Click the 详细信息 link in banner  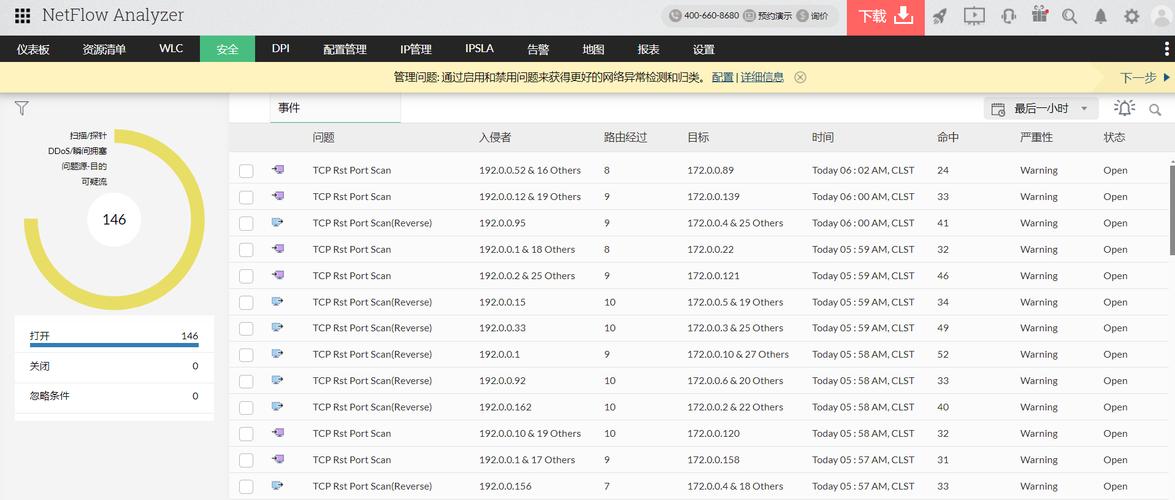tap(762, 77)
